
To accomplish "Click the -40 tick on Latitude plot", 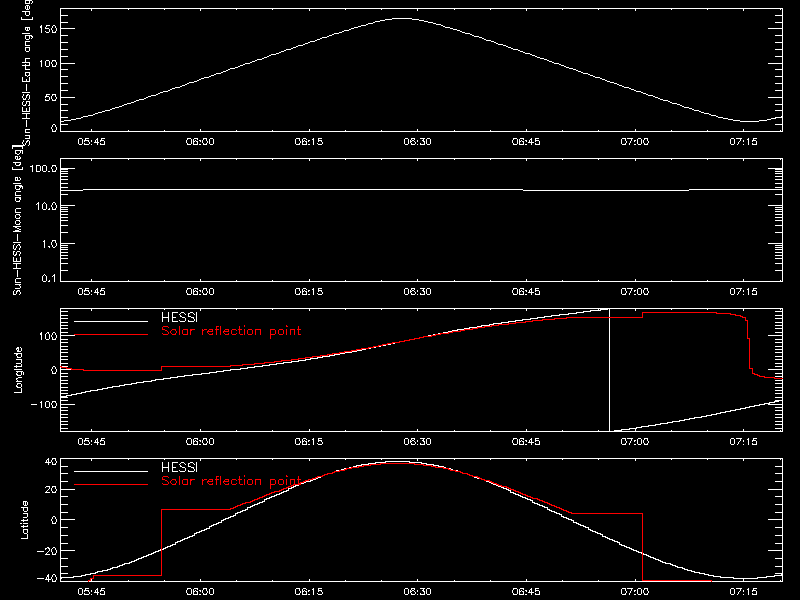I will tap(47, 579).
